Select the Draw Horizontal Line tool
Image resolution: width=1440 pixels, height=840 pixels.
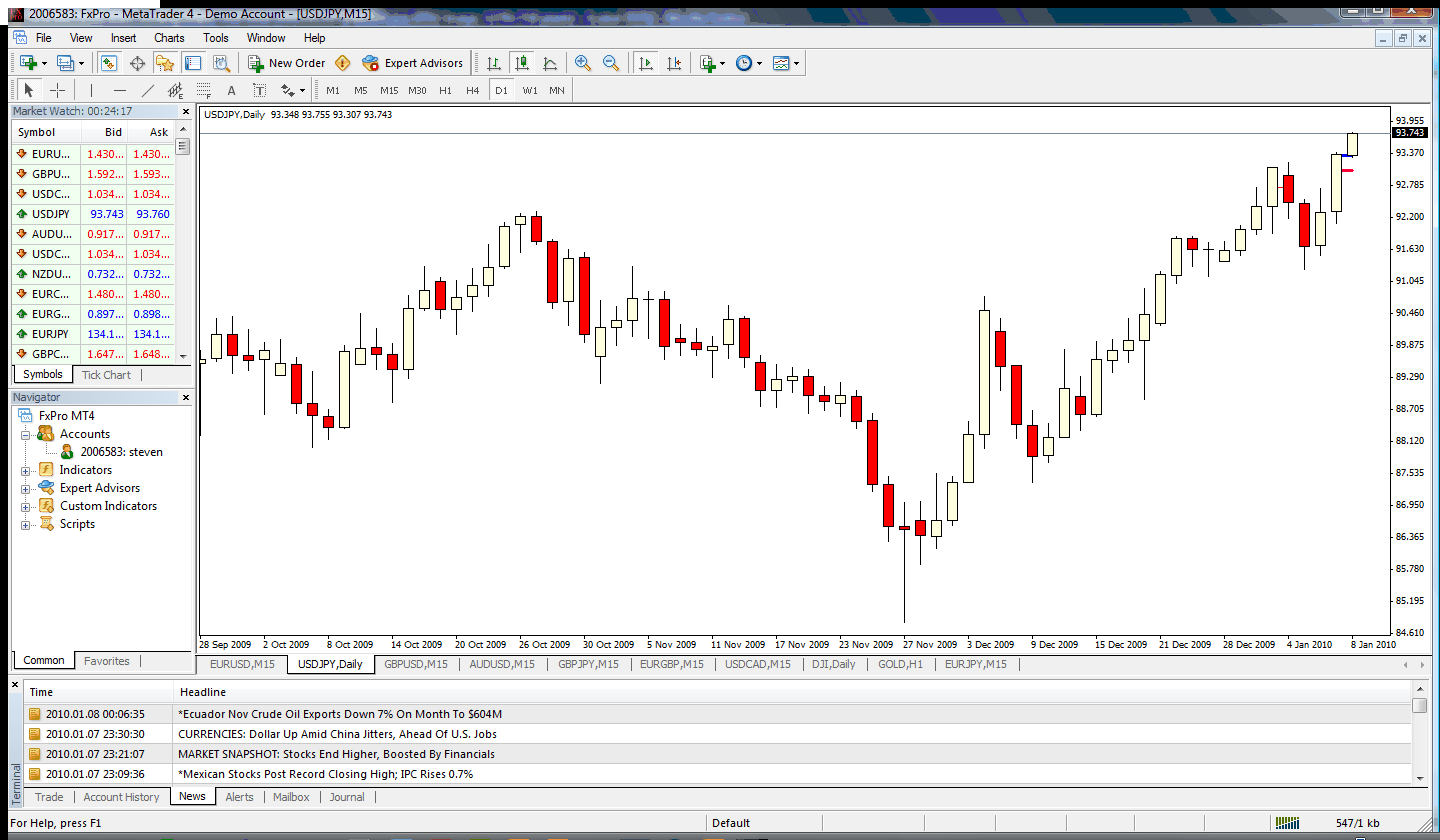tap(119, 90)
